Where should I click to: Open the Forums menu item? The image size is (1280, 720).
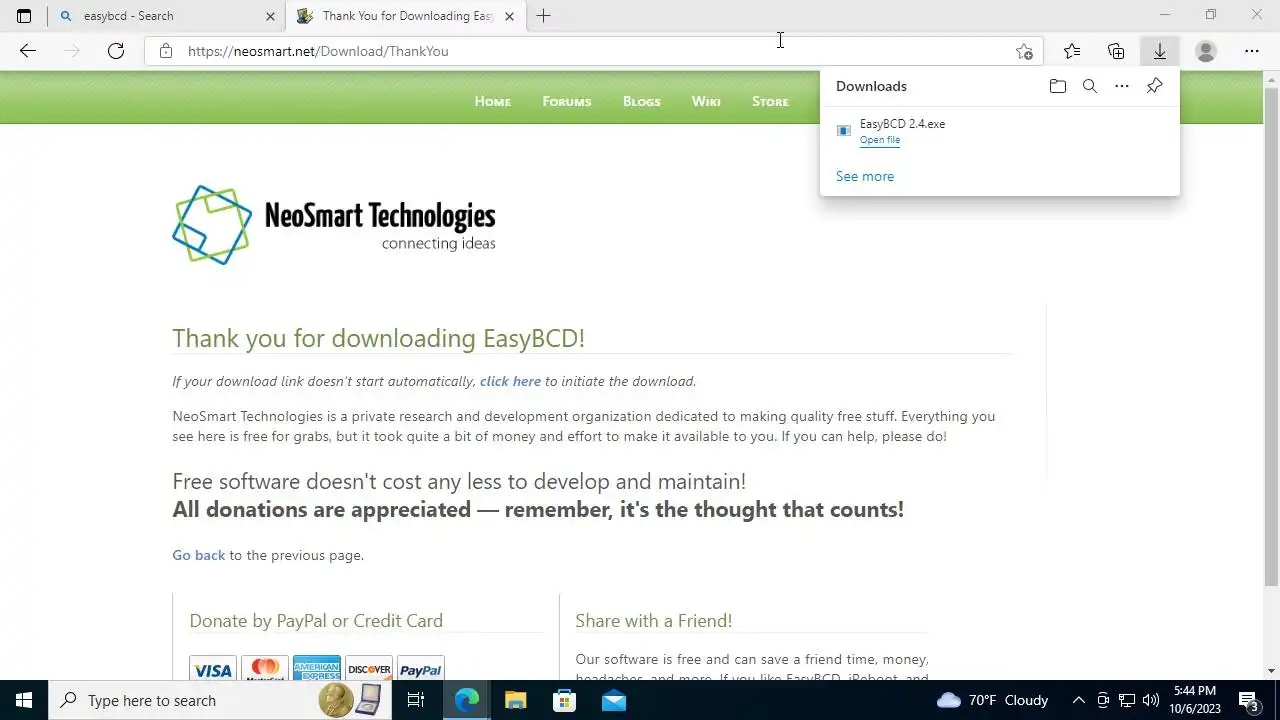pyautogui.click(x=566, y=101)
